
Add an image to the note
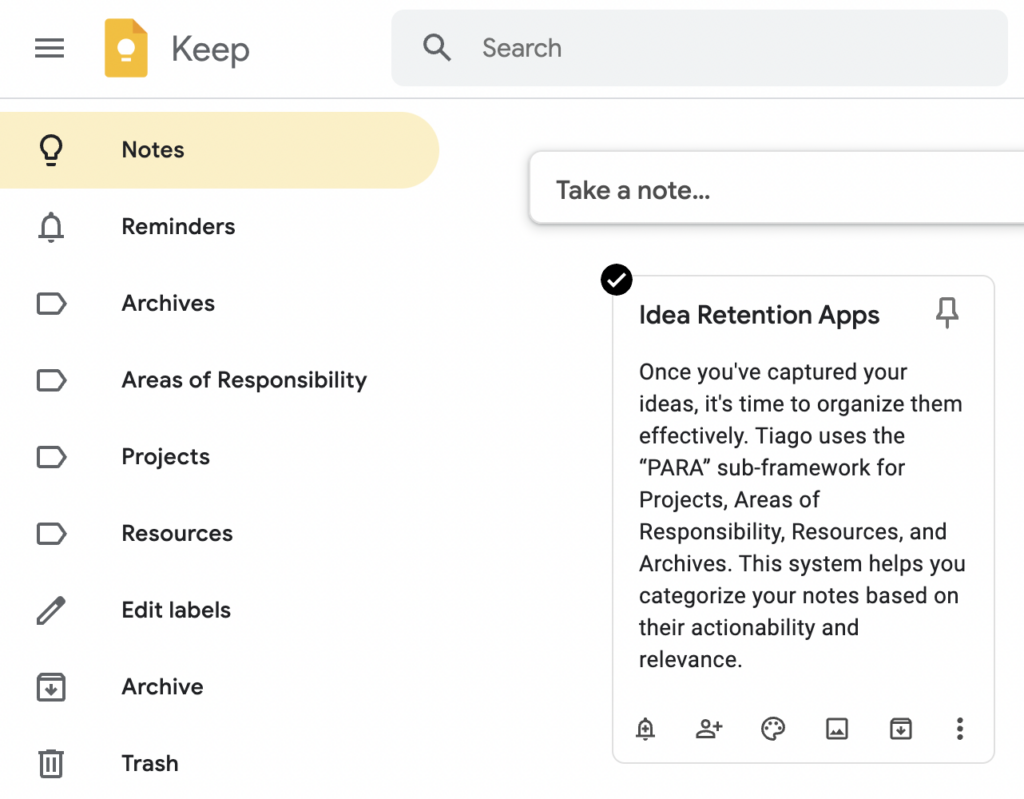click(837, 729)
